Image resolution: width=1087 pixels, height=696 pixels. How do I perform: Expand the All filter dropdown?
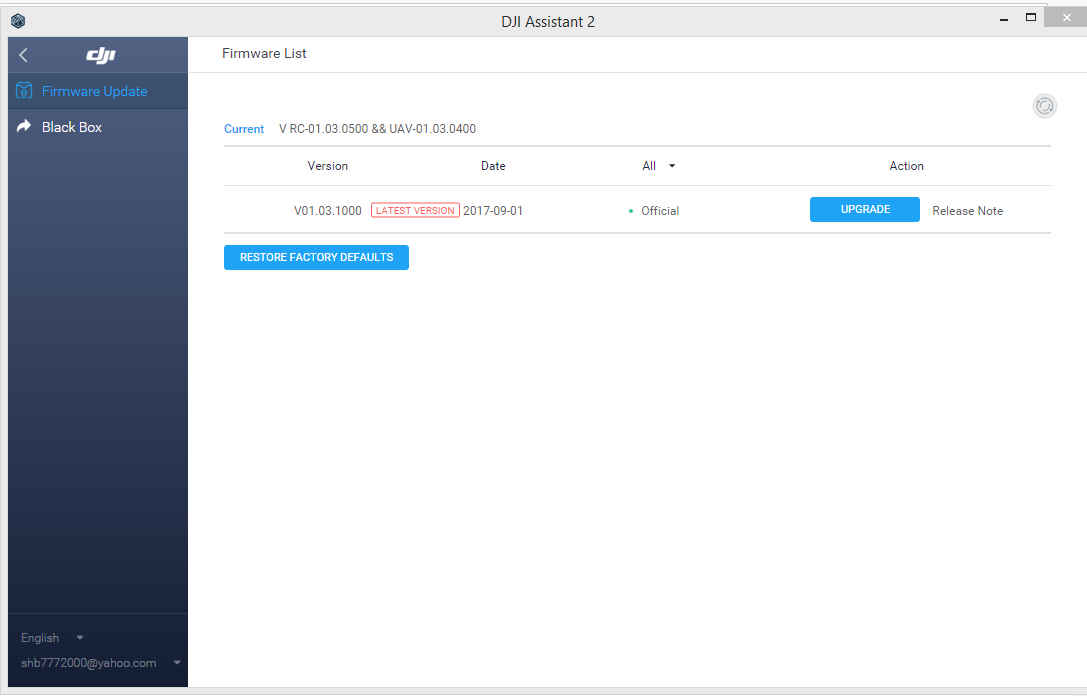point(659,166)
